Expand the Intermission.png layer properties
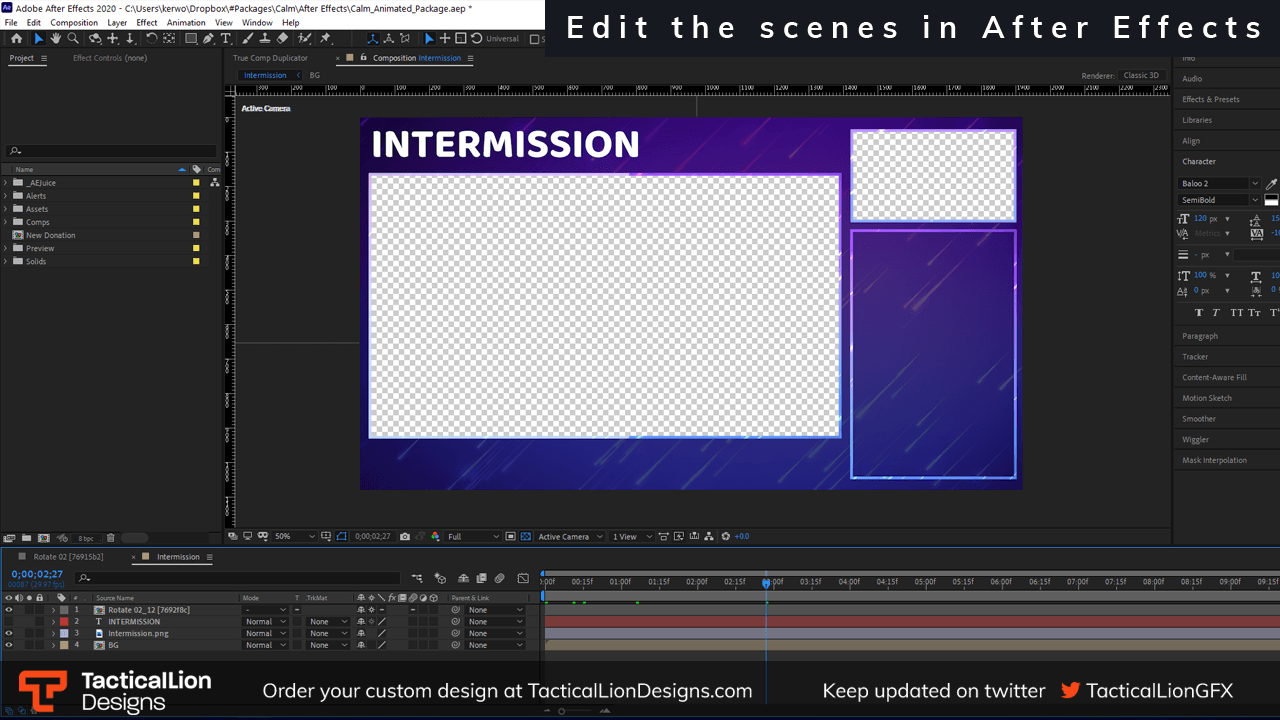Image resolution: width=1280 pixels, height=720 pixels. (53, 633)
